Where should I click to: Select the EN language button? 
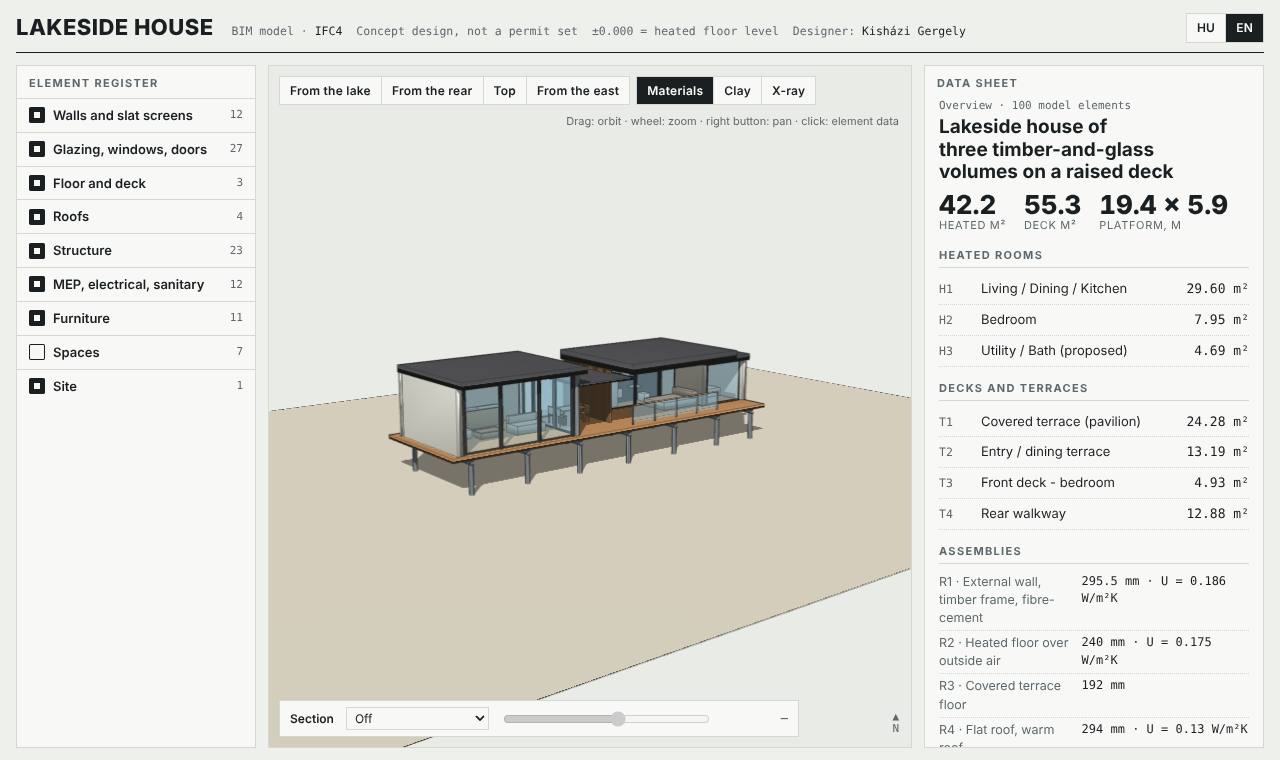click(1244, 28)
